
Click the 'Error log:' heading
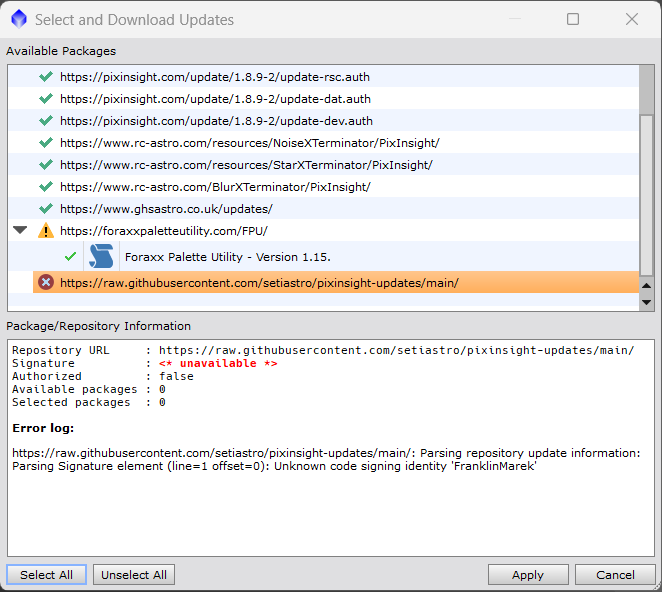(43, 428)
